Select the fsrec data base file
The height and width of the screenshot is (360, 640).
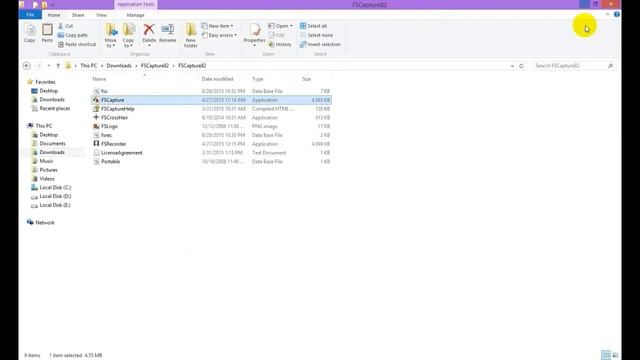click(211, 135)
